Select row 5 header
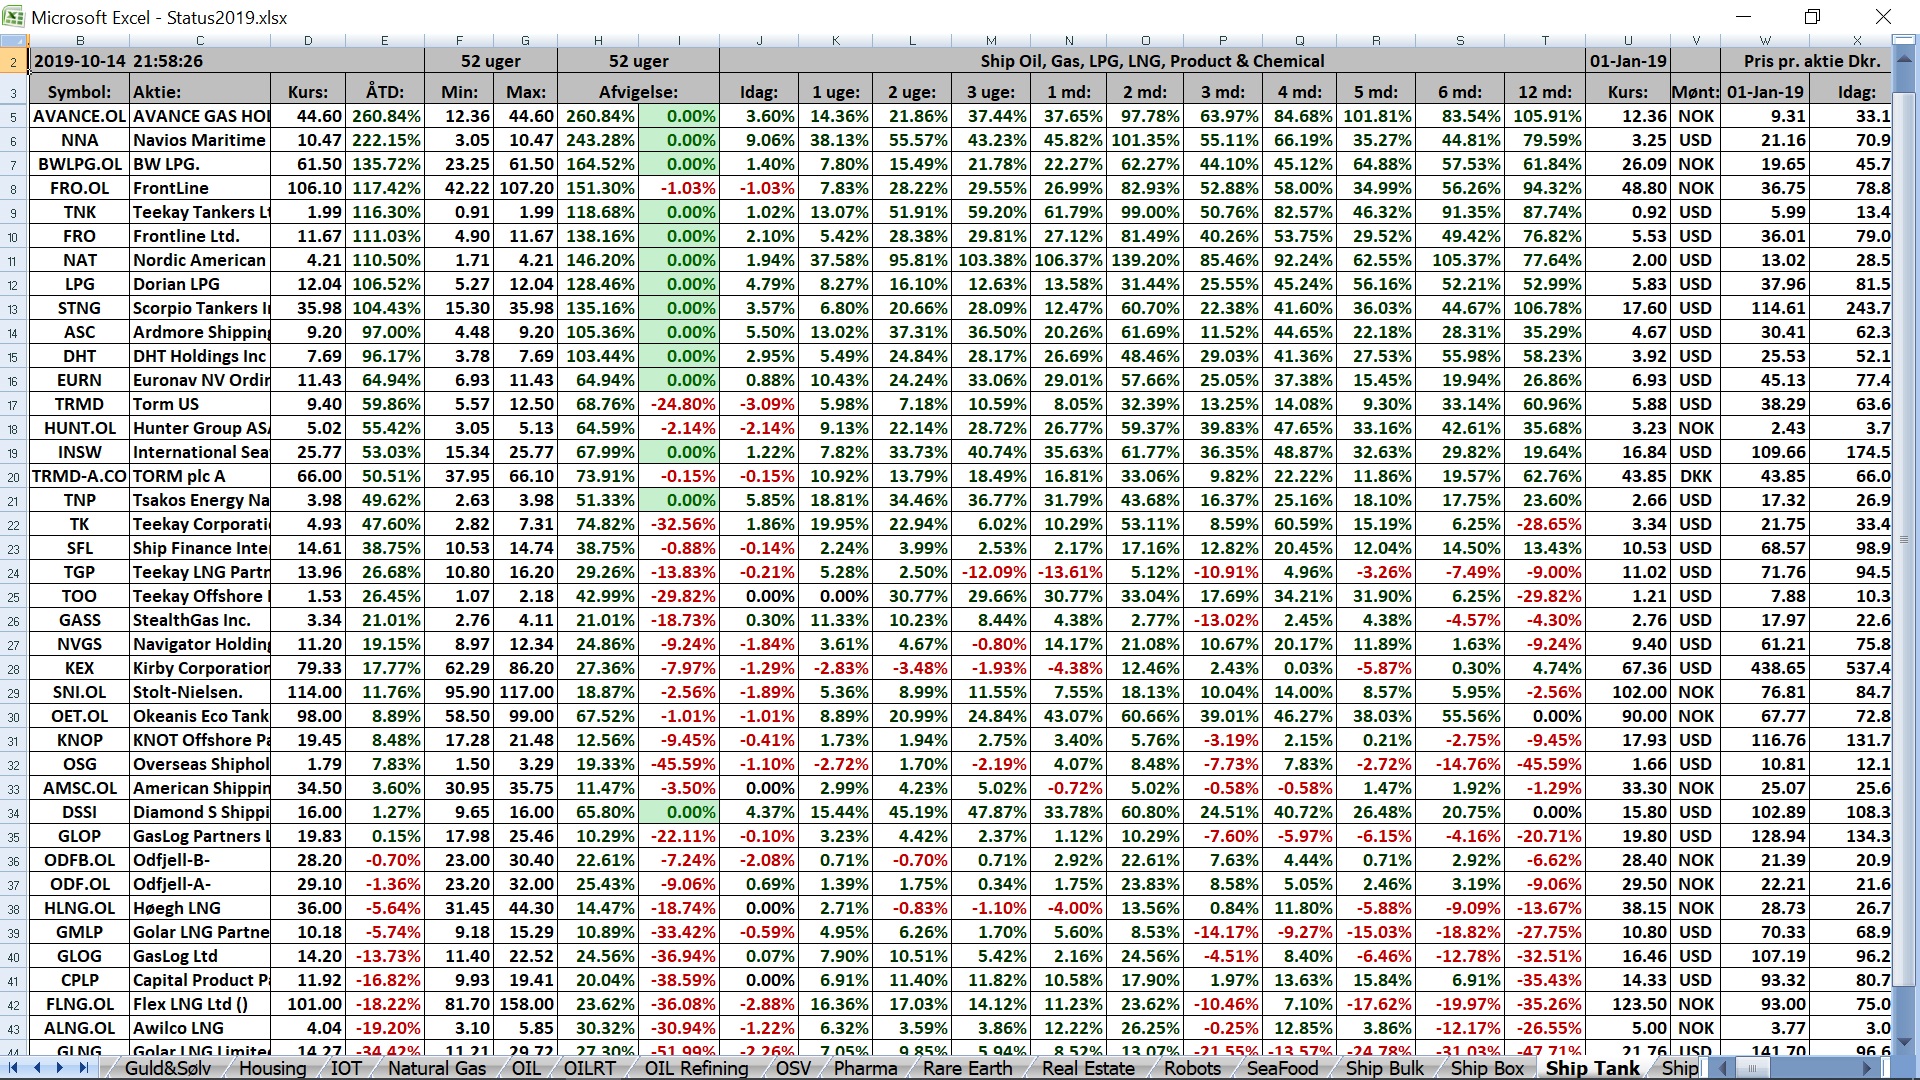Screen dimensions: 1920x1080 (14, 116)
